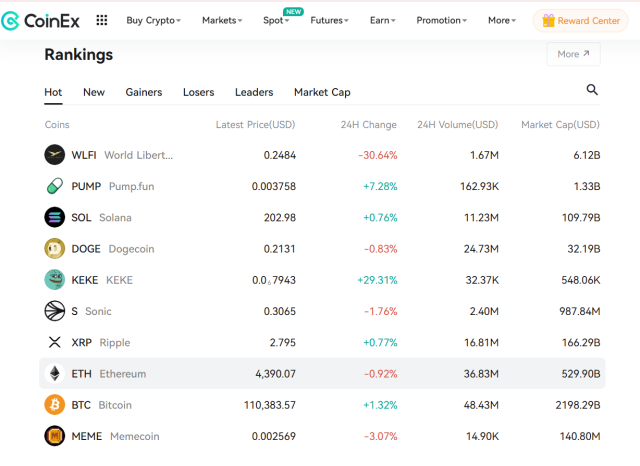This screenshot has height=466, width=640.
Task: Click the Latest Price(USD) column header
Action: pyautogui.click(x=256, y=124)
